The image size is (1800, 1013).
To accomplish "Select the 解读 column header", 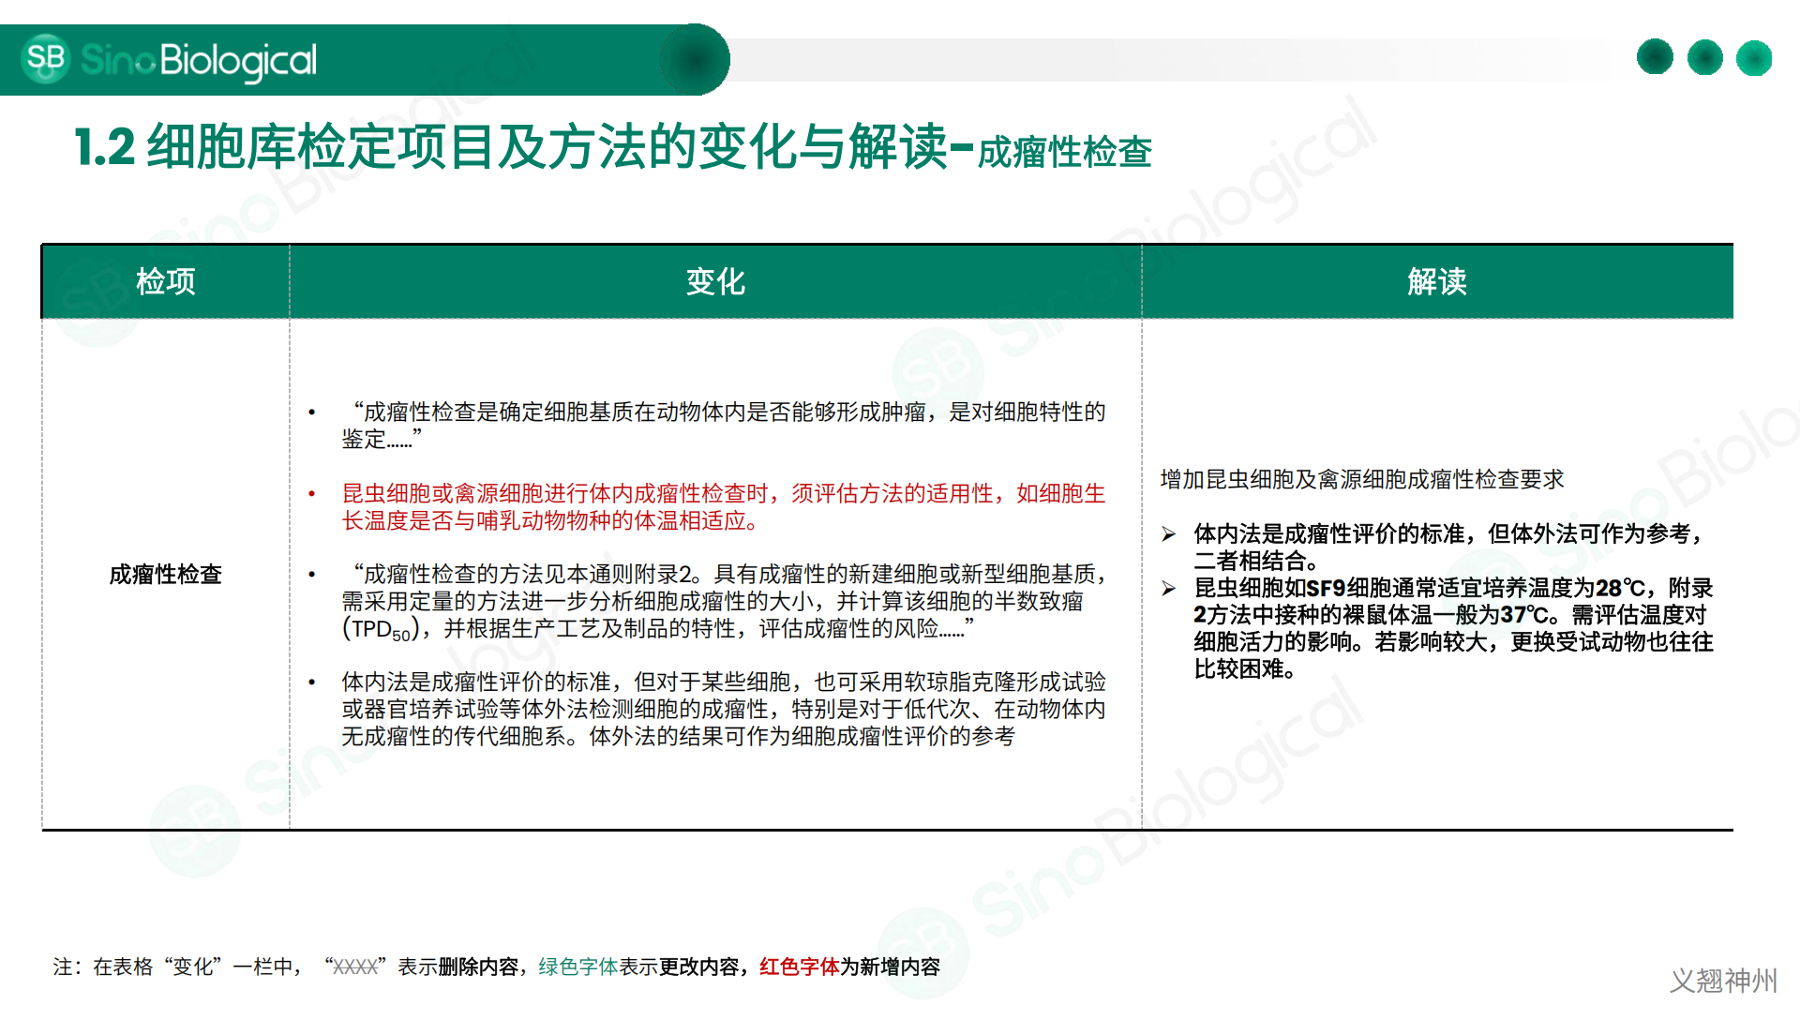I will 1437,282.
